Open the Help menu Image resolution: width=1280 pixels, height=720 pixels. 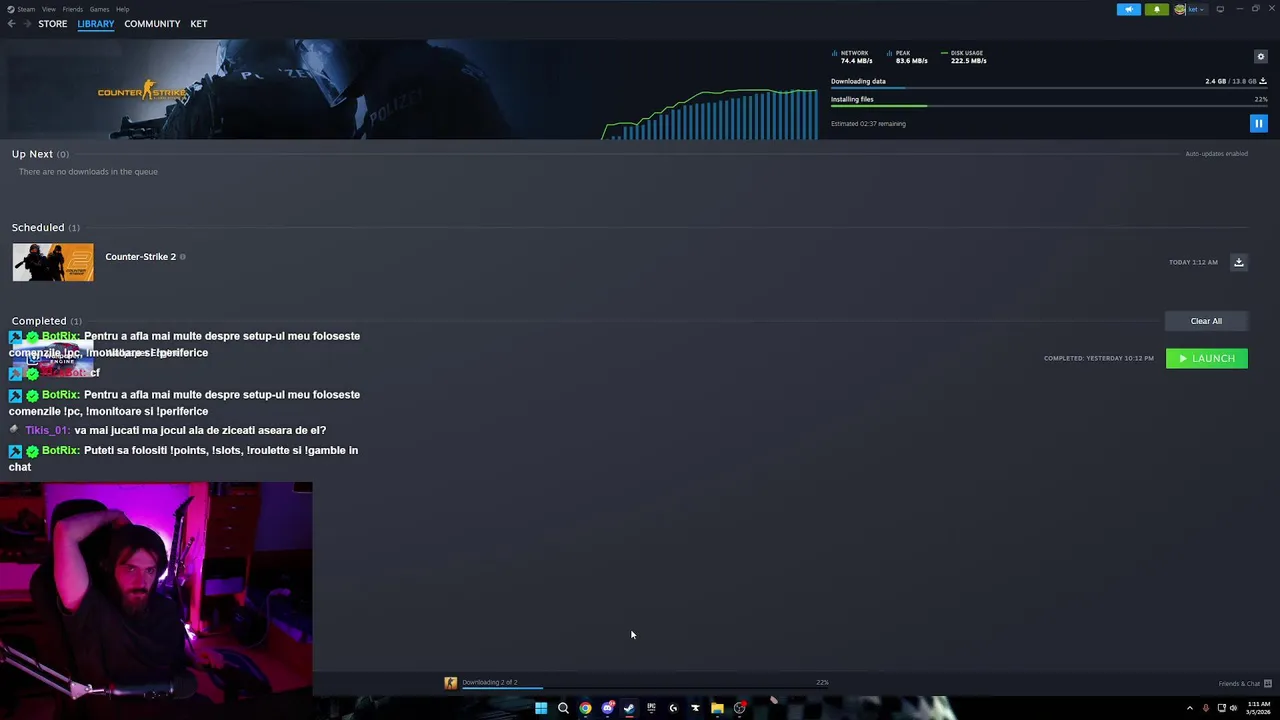tap(122, 9)
